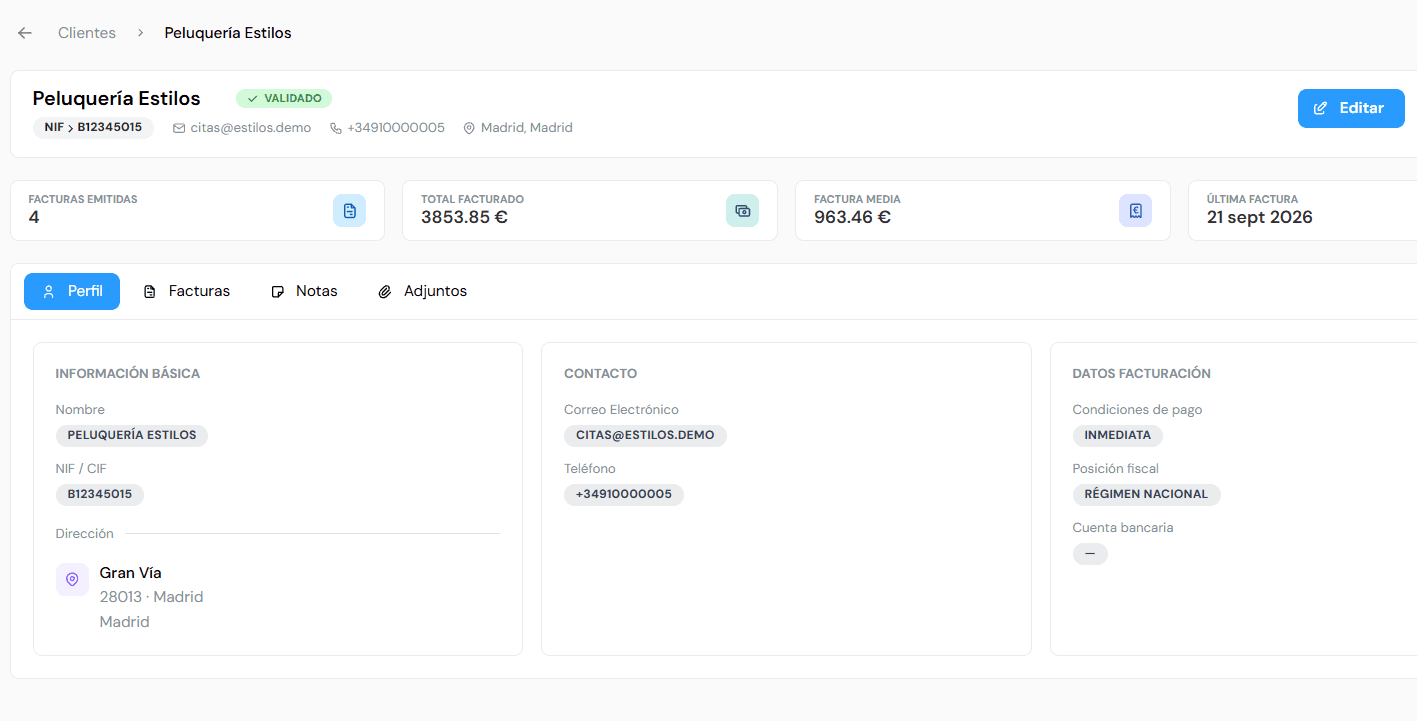
Task: Click the Madrid, Madrid location text
Action: pyautogui.click(x=527, y=128)
